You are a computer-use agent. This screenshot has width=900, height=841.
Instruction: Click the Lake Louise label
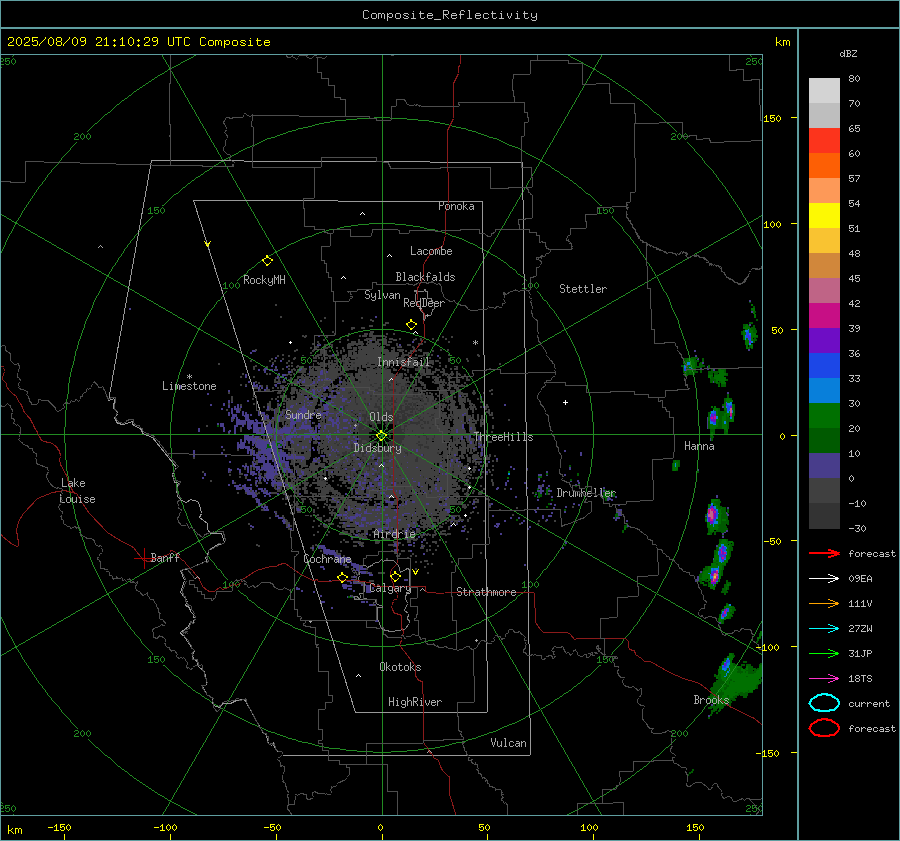point(78,491)
